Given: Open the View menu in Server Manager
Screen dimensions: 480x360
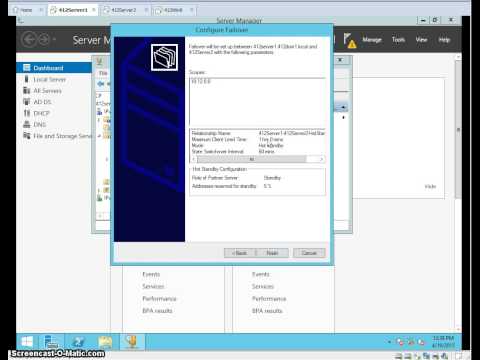Looking at the screenshot, I should [x=421, y=40].
